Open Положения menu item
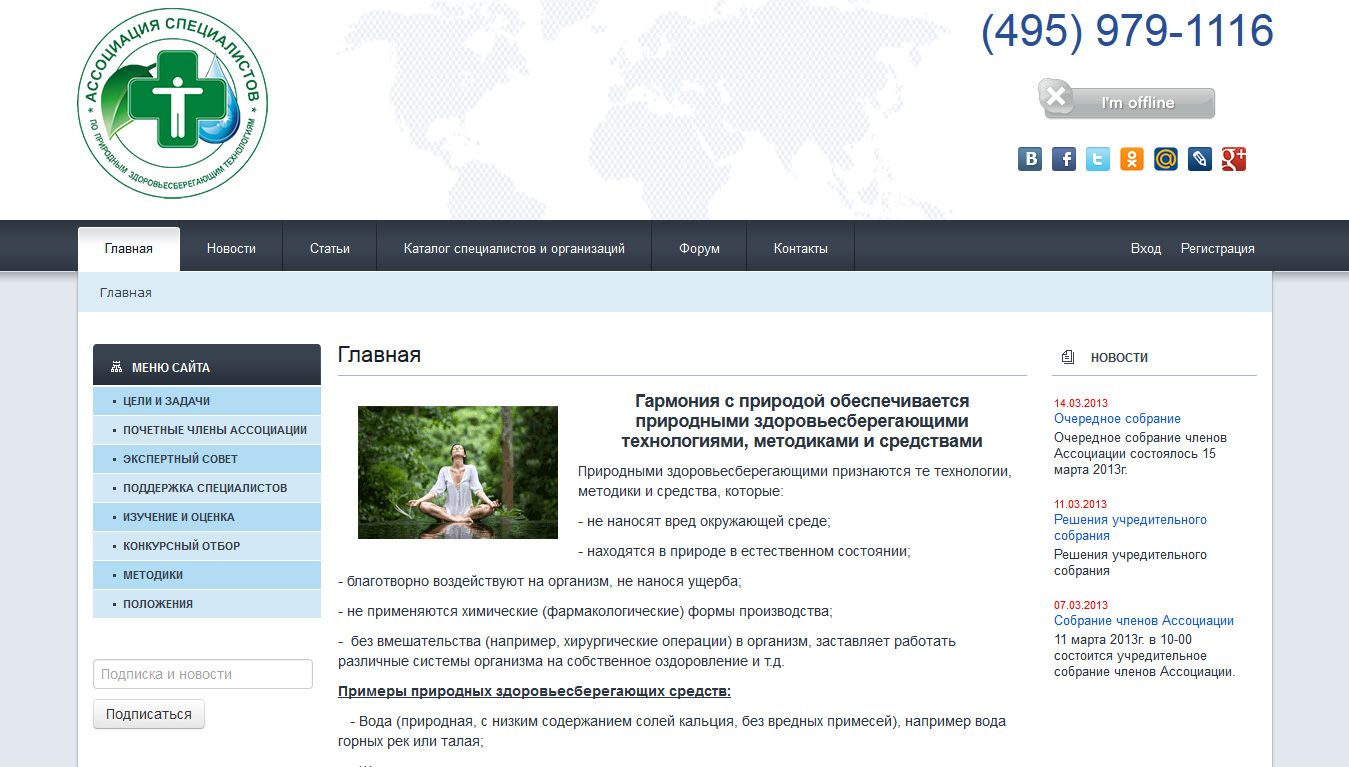The width and height of the screenshot is (1349, 767). (207, 604)
